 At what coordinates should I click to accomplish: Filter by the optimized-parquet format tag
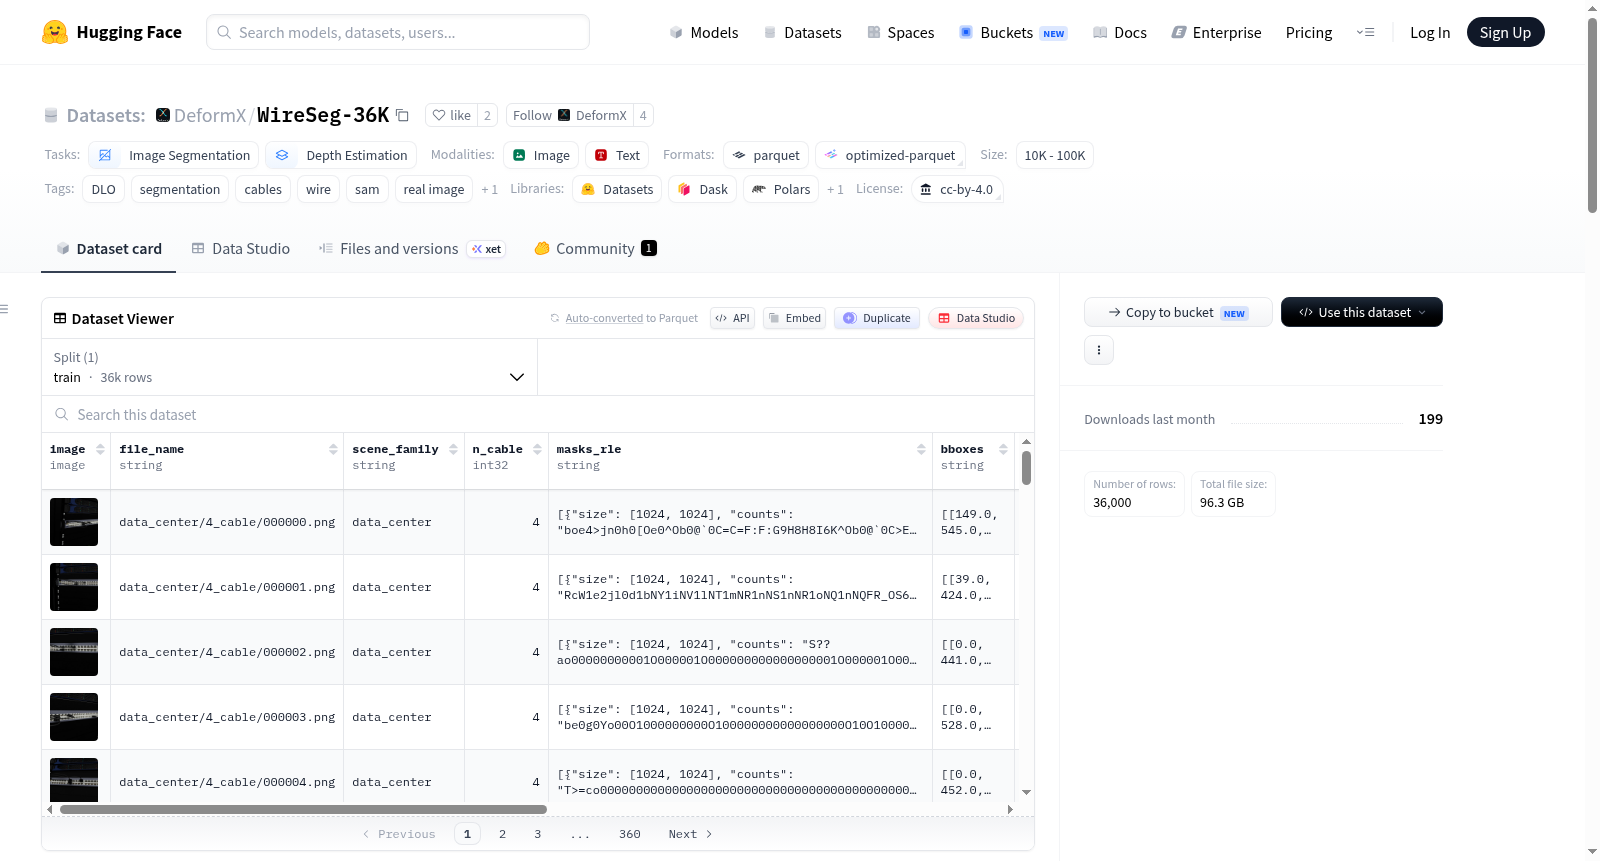coord(891,155)
